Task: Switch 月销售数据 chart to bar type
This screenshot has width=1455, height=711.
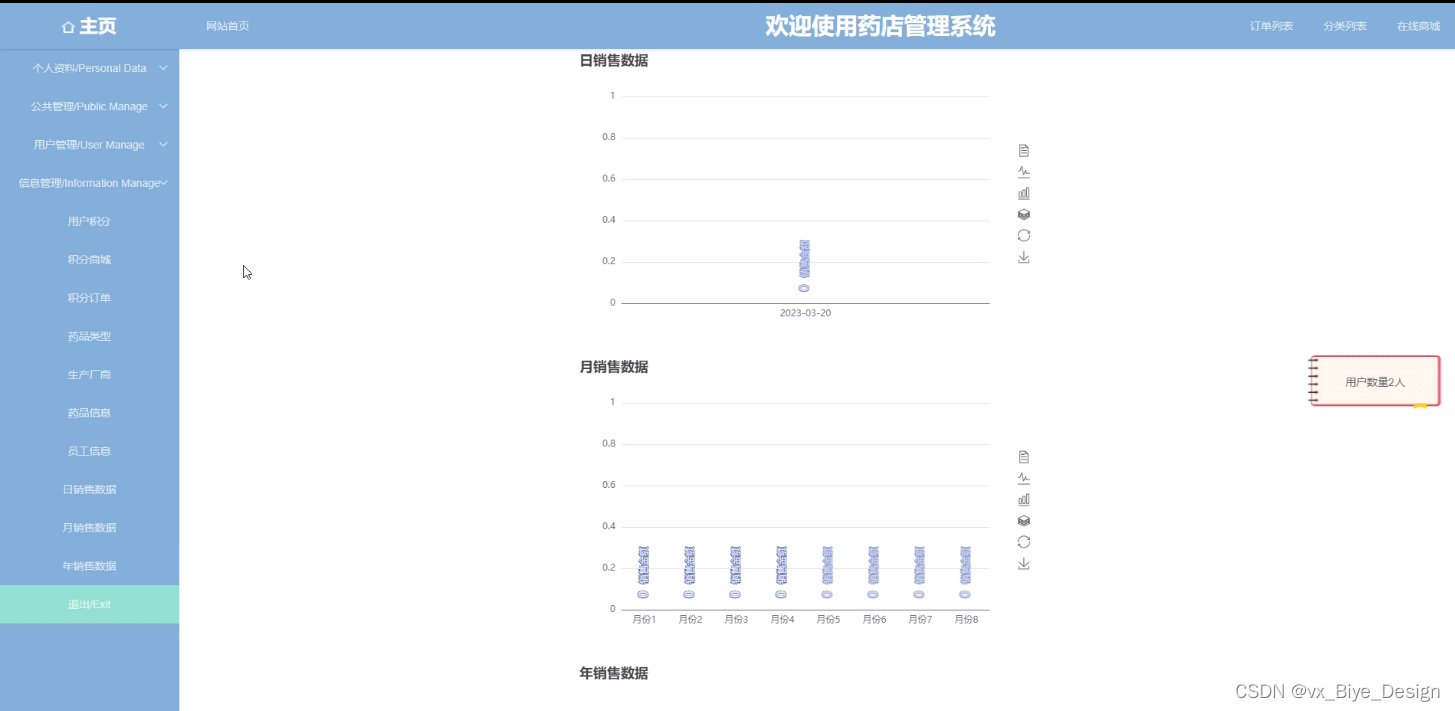Action: [x=1024, y=499]
